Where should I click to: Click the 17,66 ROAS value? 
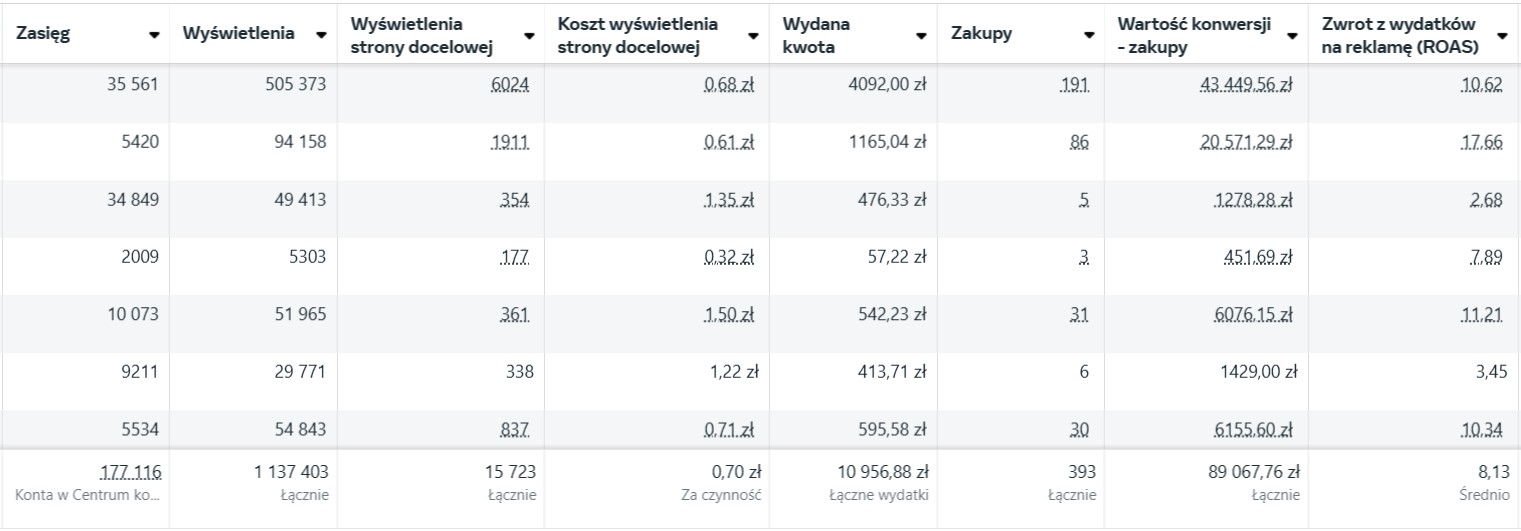coord(1481,143)
